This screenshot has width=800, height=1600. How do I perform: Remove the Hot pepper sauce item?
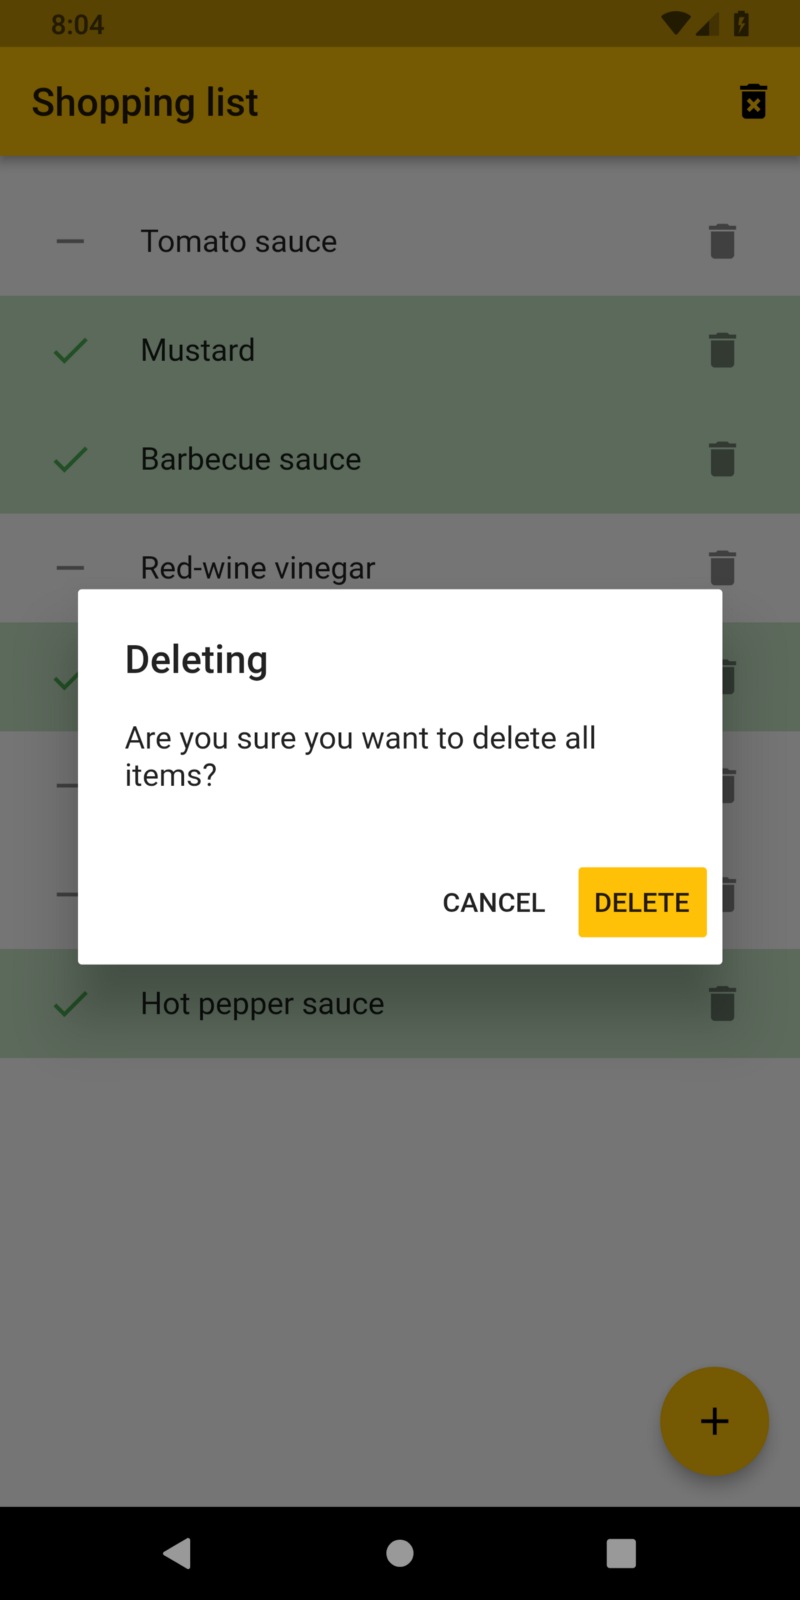pos(722,1003)
